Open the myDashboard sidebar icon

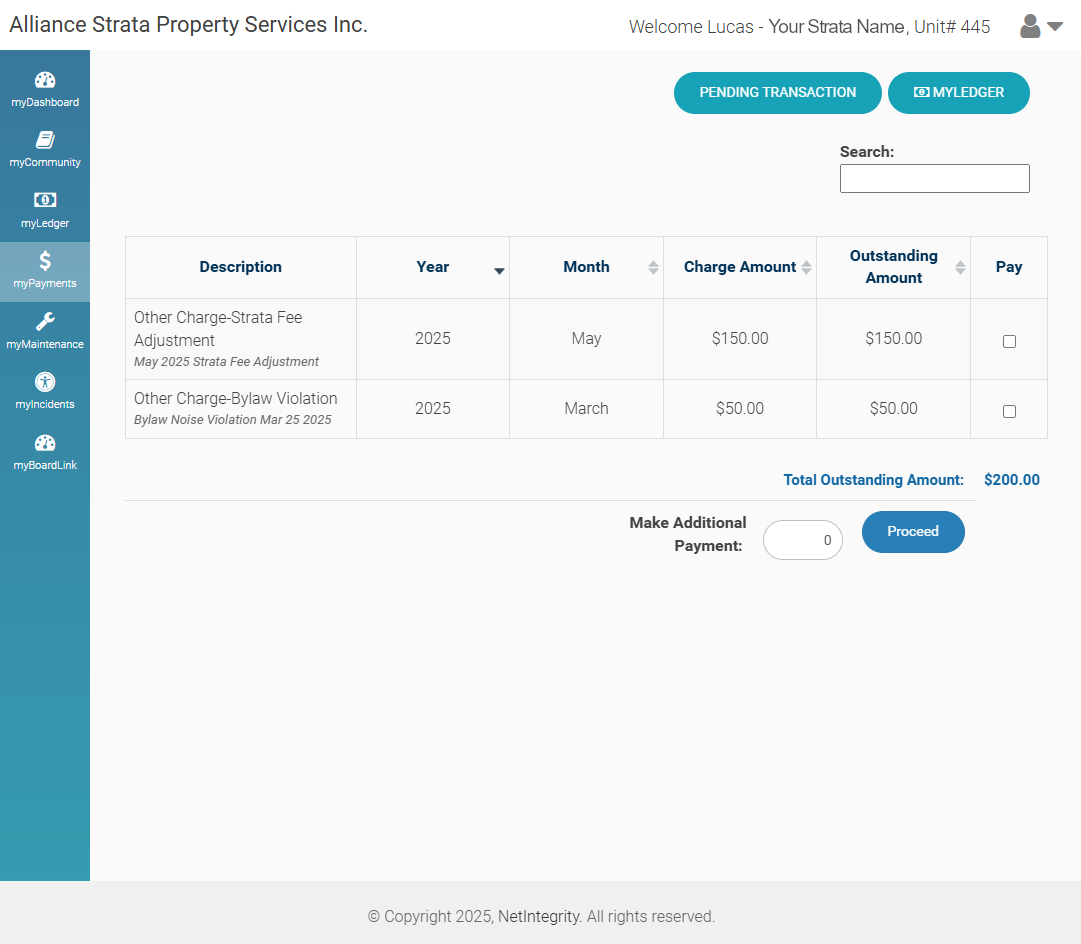[45, 88]
